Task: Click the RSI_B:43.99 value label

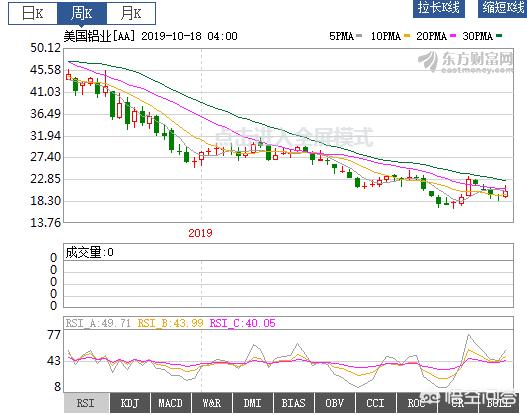Action: (x=170, y=323)
